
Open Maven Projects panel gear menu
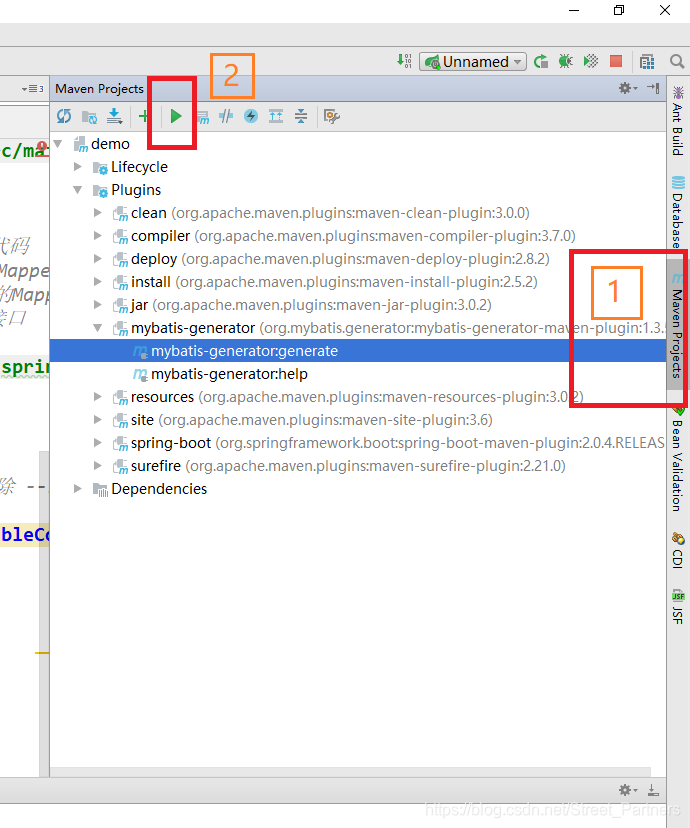628,88
